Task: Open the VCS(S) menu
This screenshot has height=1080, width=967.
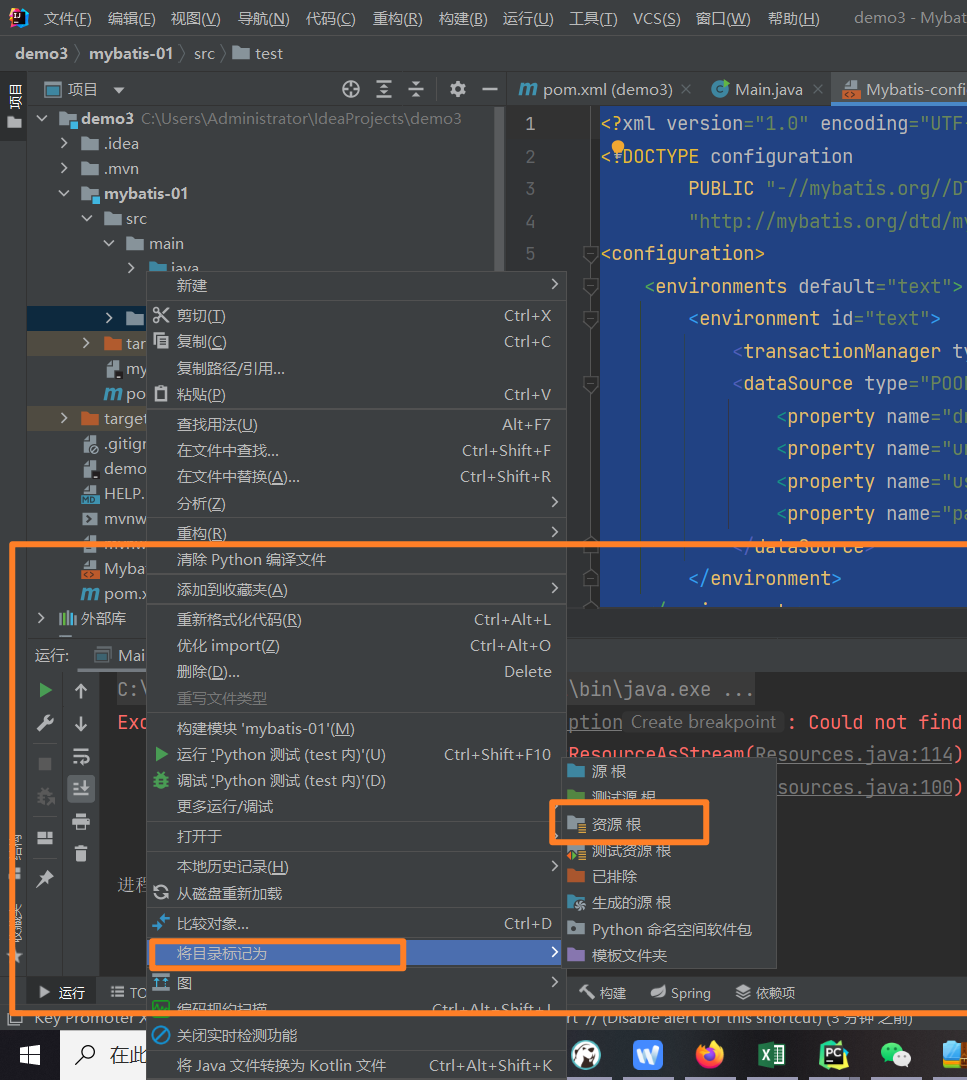Action: [656, 19]
